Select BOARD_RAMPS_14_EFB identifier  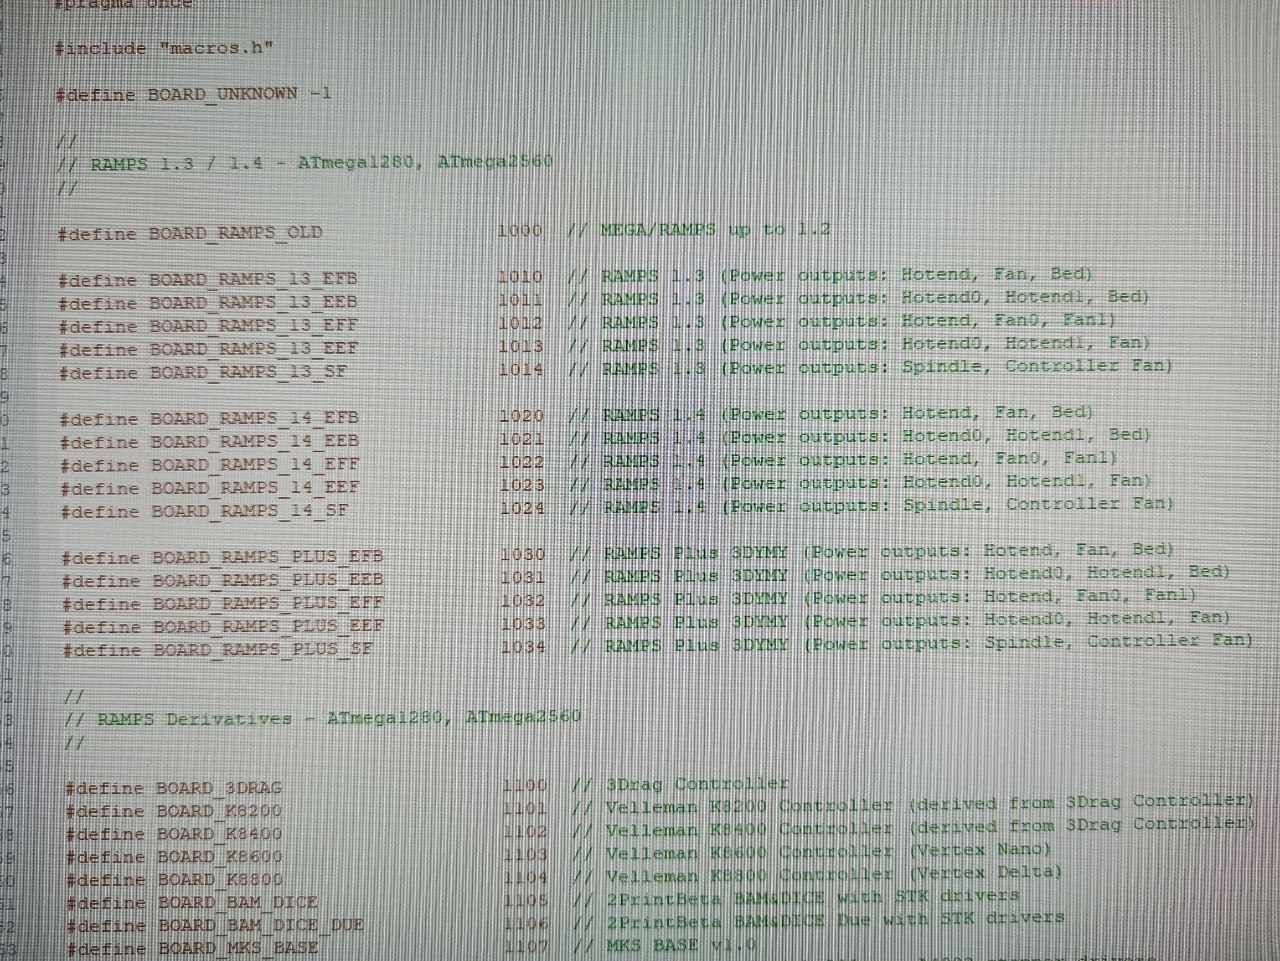[255, 418]
